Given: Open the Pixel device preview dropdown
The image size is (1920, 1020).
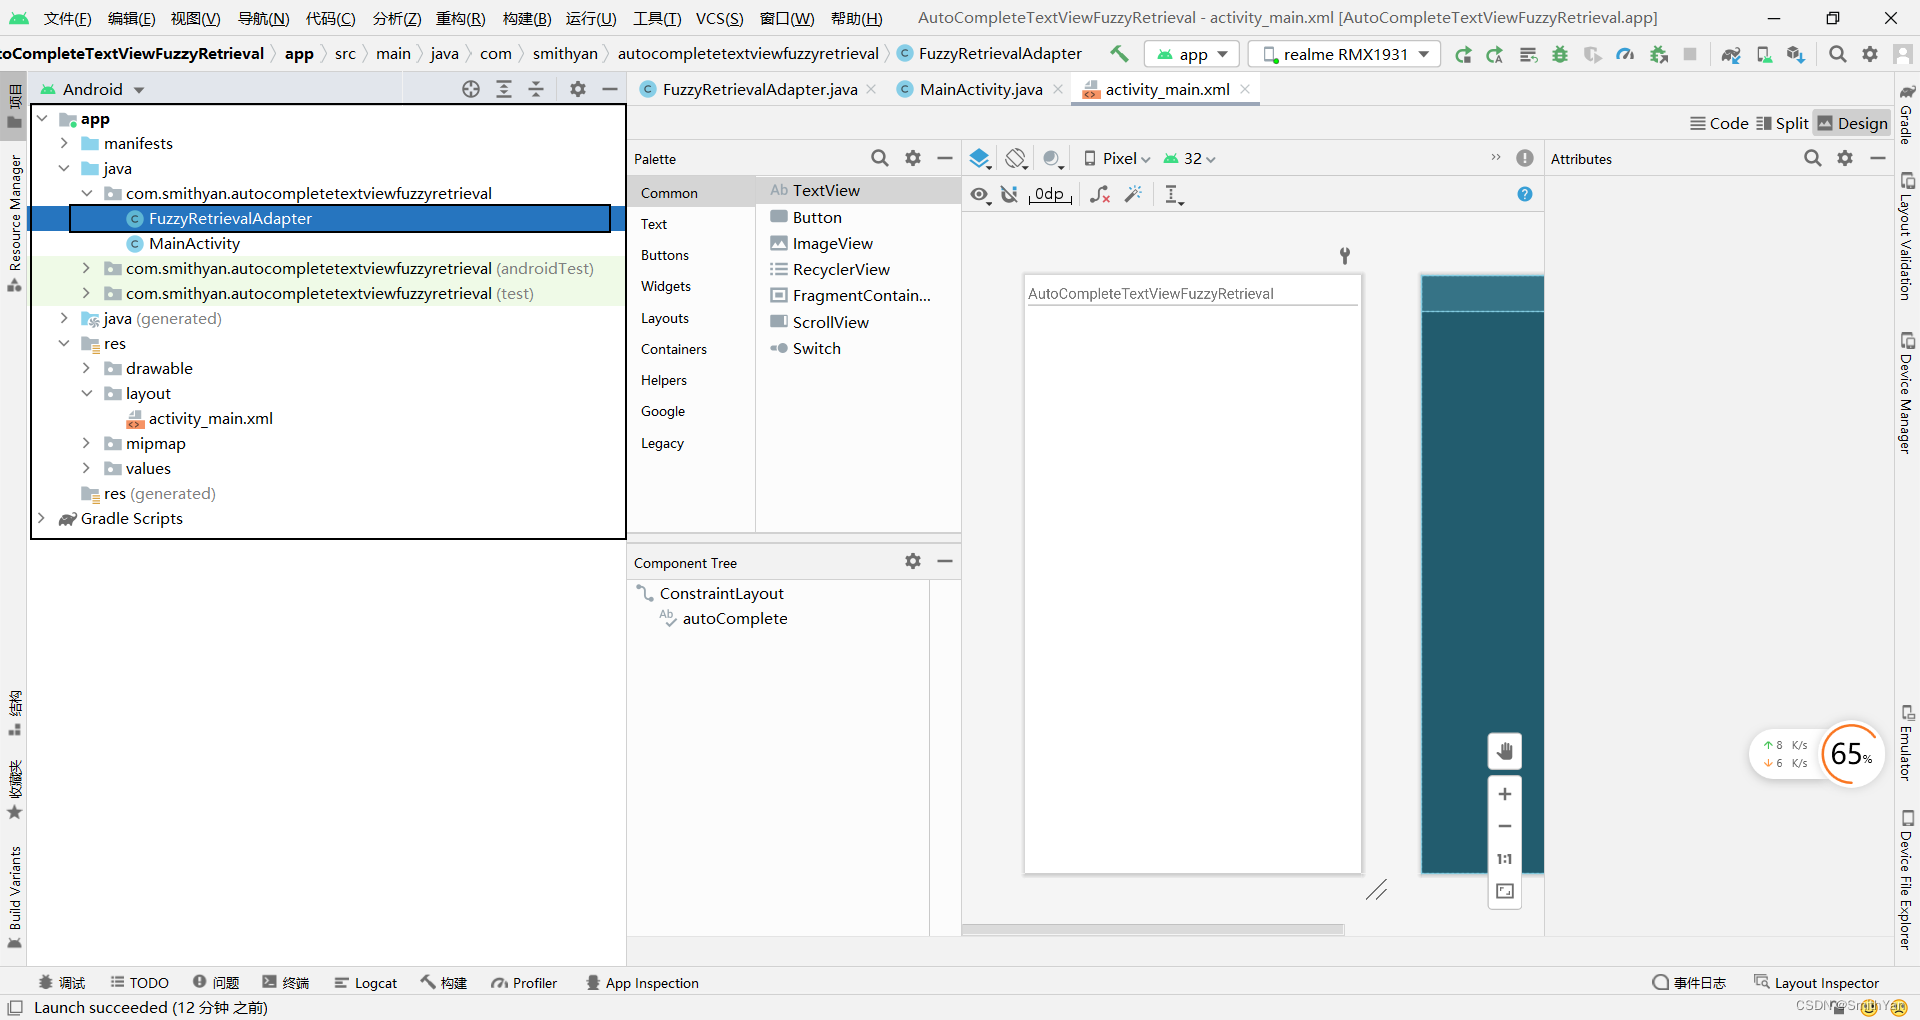Looking at the screenshot, I should click(x=1117, y=158).
